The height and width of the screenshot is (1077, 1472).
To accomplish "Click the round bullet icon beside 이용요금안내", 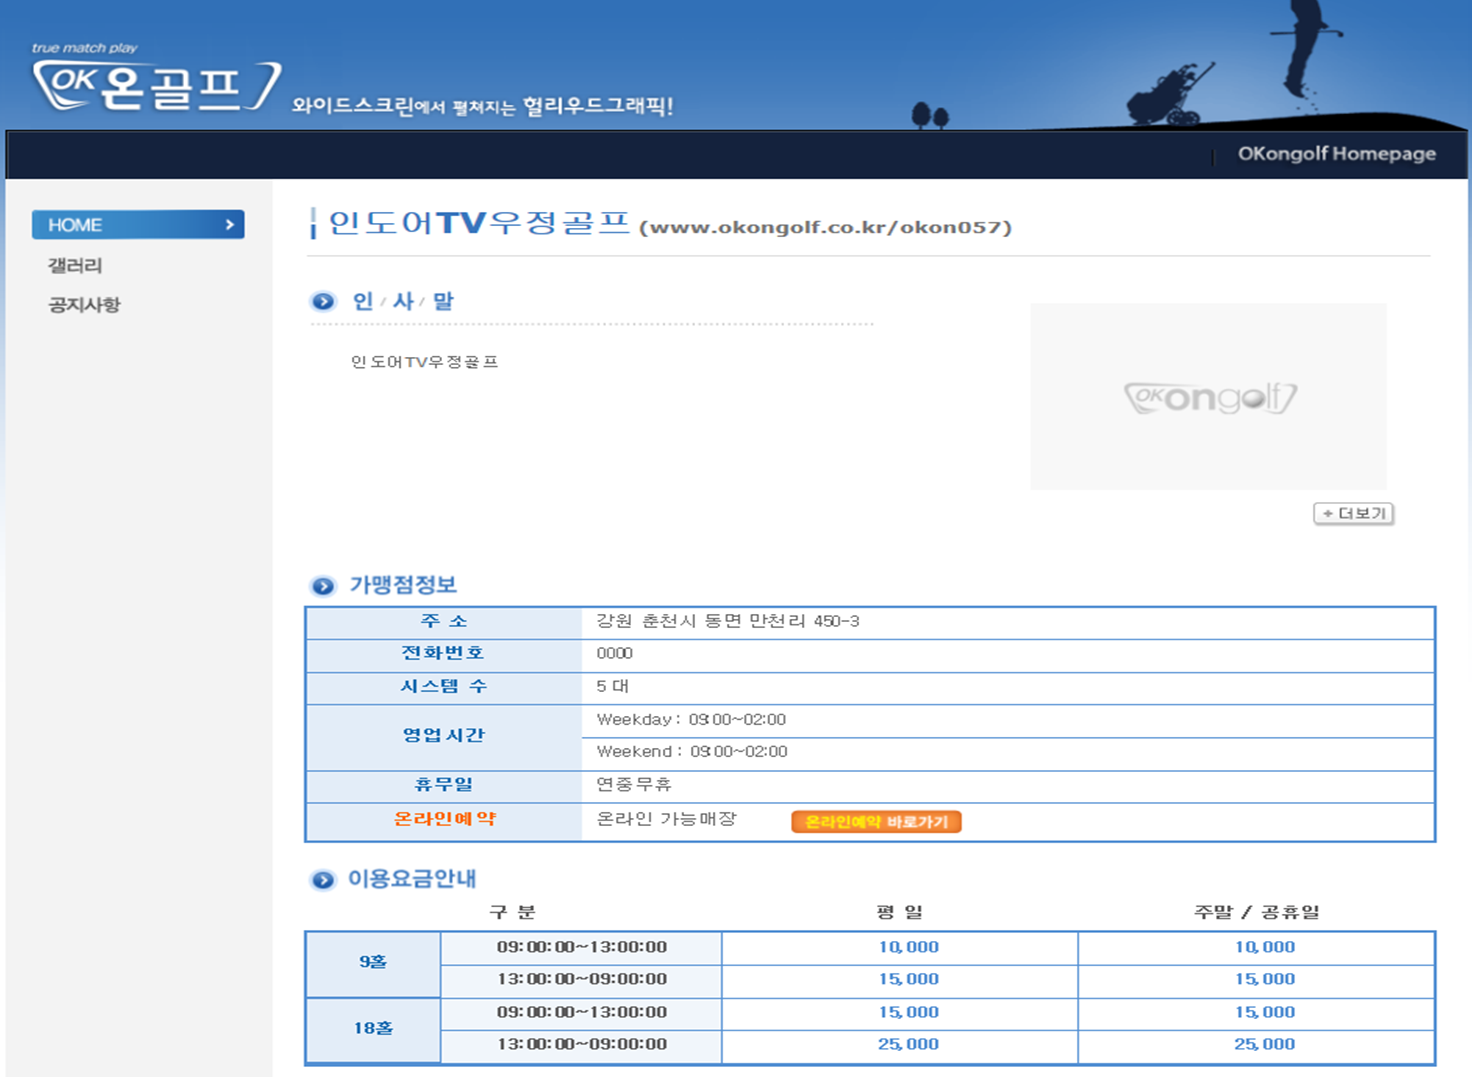I will click(323, 880).
